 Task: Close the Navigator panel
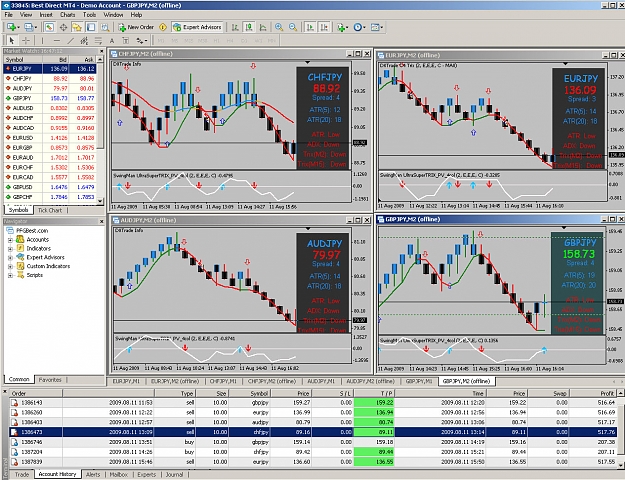(101, 221)
